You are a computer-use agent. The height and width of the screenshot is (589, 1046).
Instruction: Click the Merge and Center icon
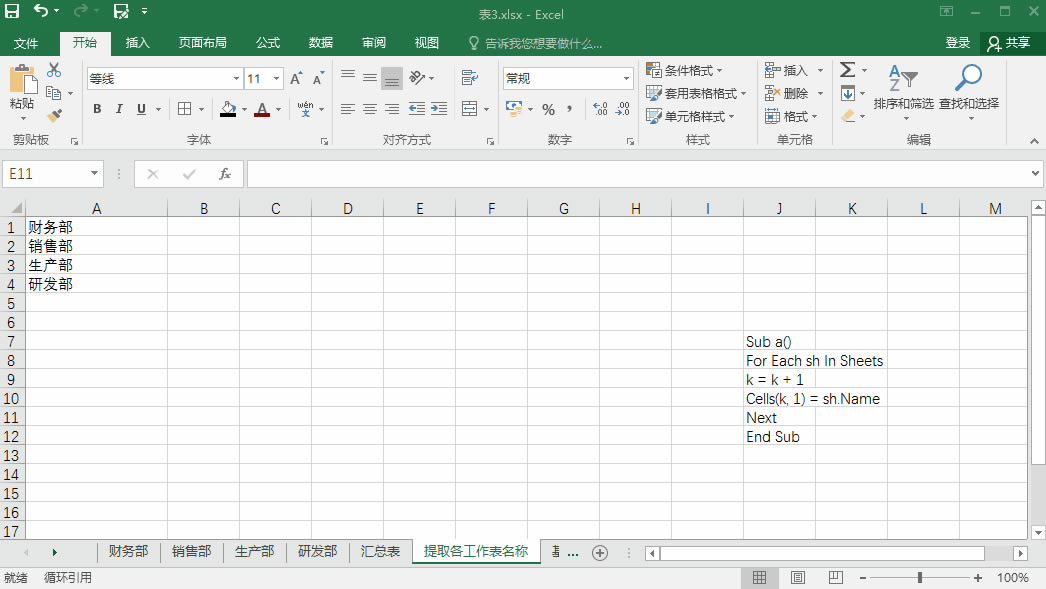click(x=470, y=109)
